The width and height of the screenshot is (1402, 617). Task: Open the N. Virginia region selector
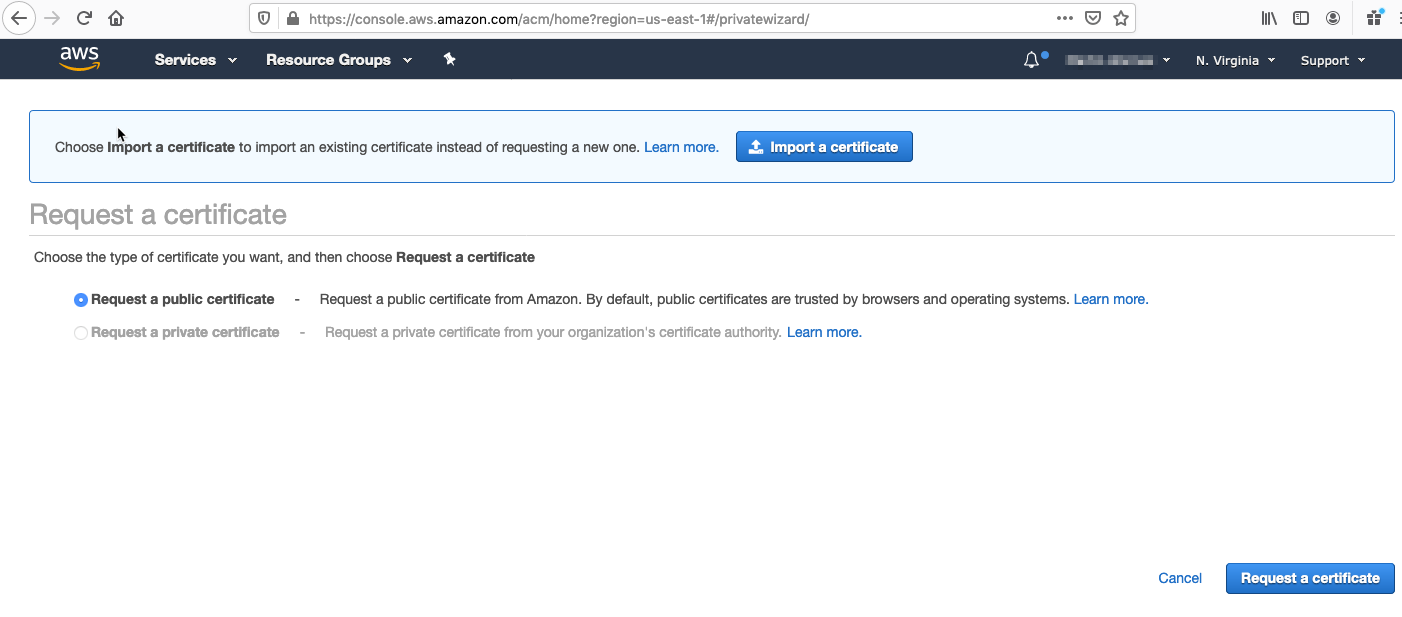point(1235,60)
